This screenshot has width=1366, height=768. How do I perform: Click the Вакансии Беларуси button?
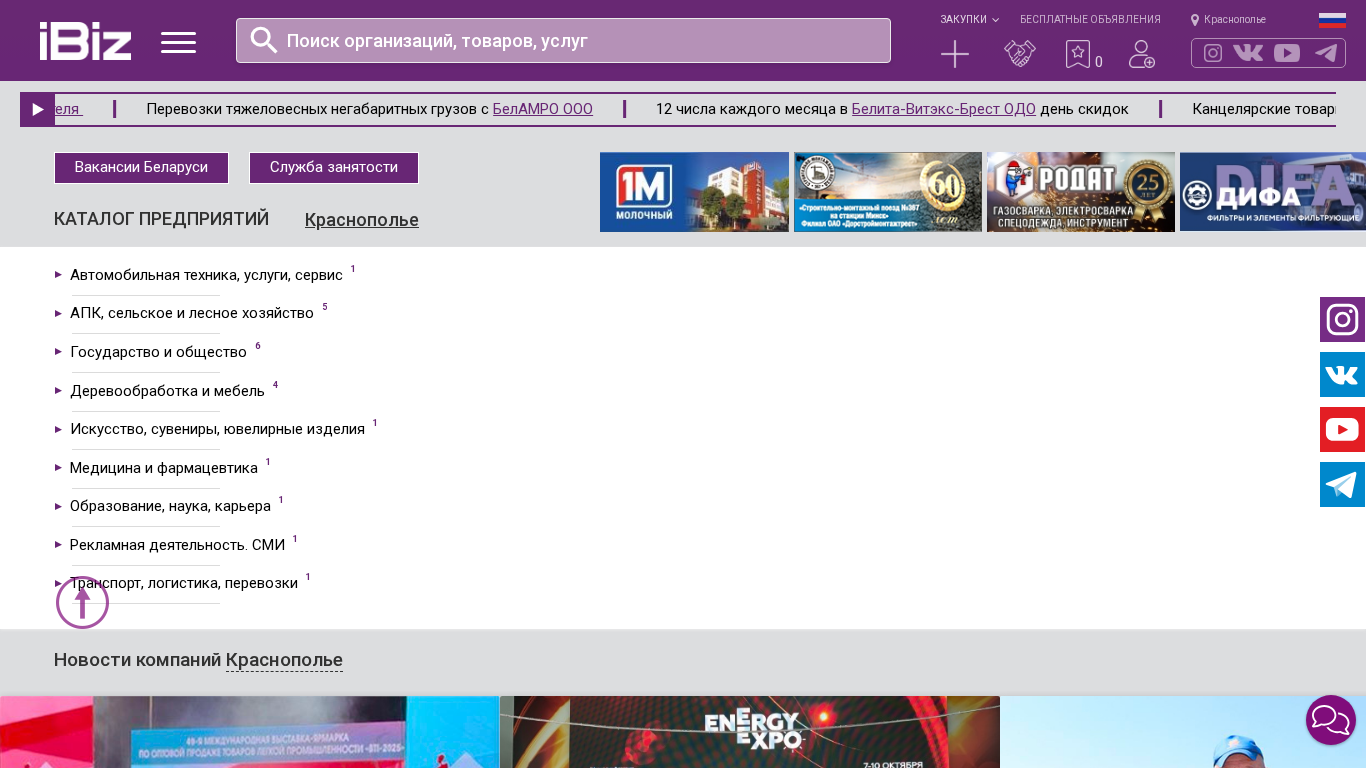click(x=141, y=168)
